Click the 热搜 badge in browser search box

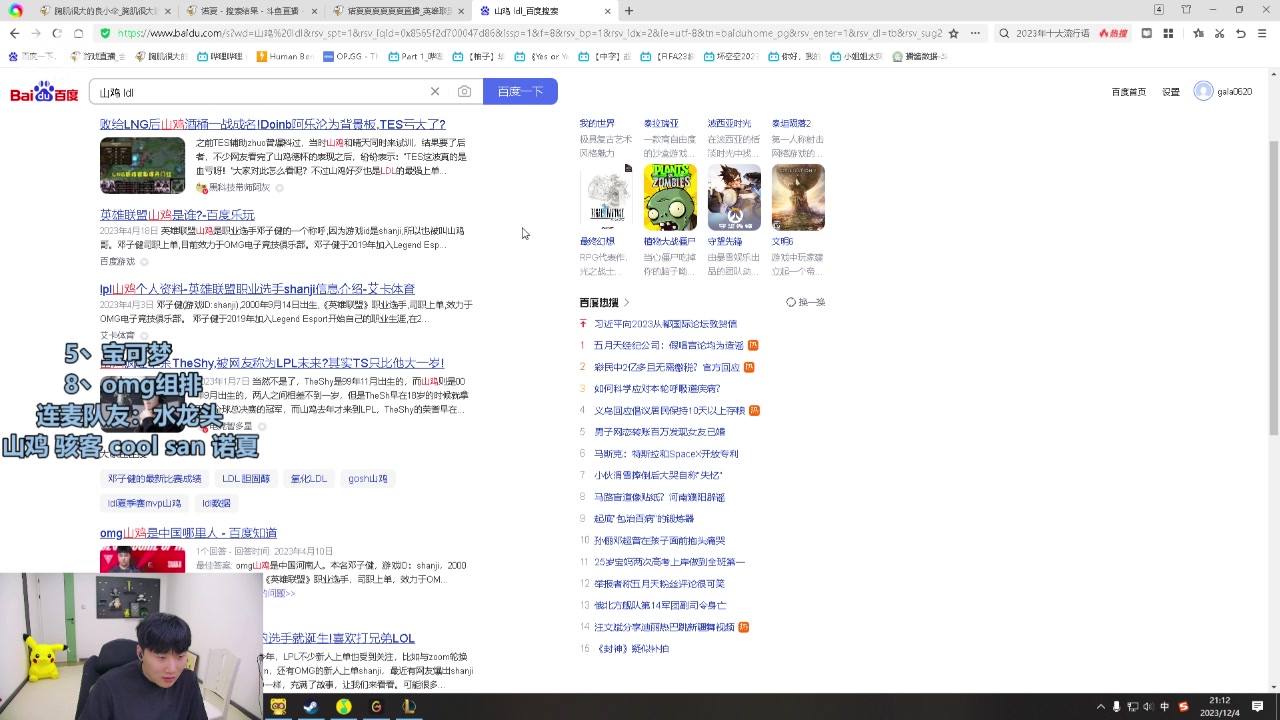point(1113,33)
